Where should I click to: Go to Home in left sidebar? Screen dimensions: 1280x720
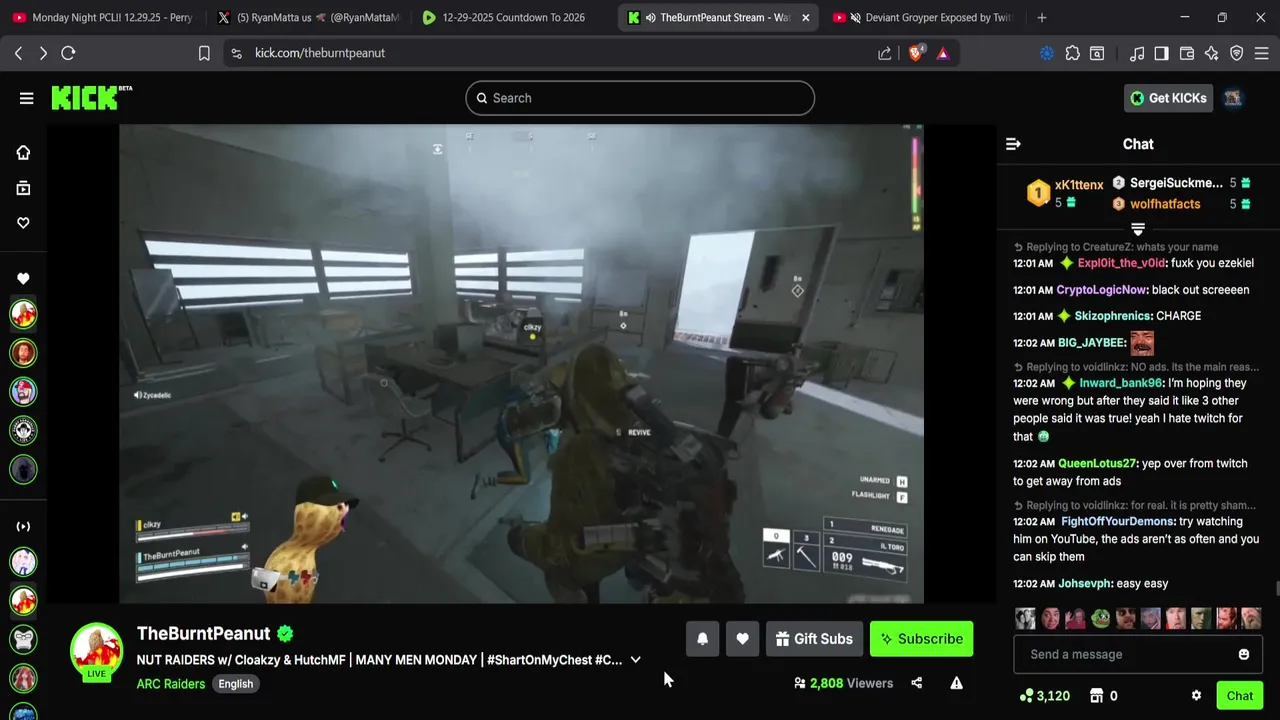click(x=23, y=153)
